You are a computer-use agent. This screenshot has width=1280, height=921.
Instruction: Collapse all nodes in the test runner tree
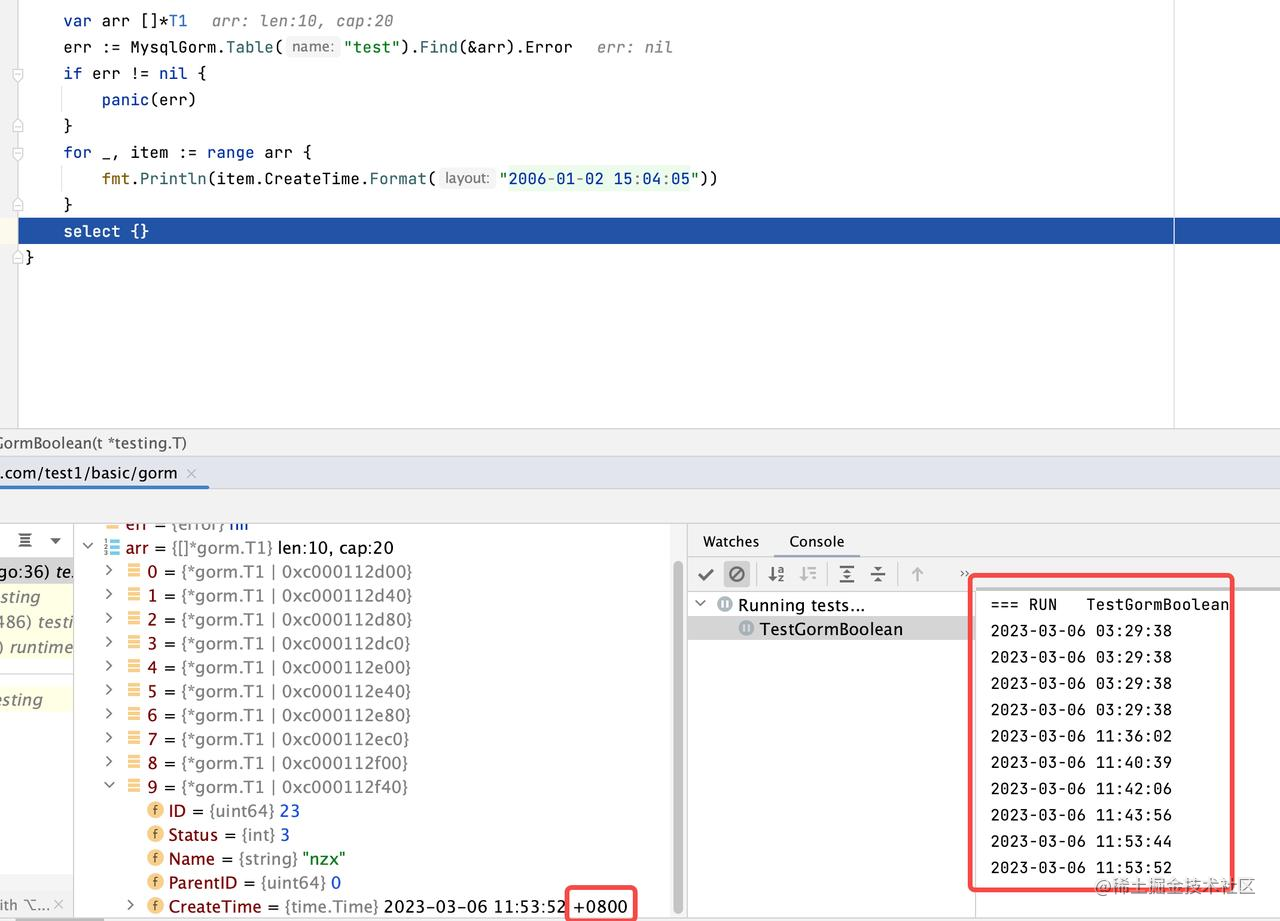(878, 574)
